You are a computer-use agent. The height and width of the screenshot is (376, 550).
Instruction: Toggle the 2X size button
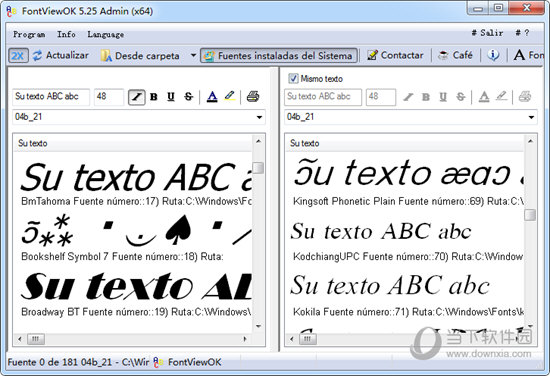18,56
